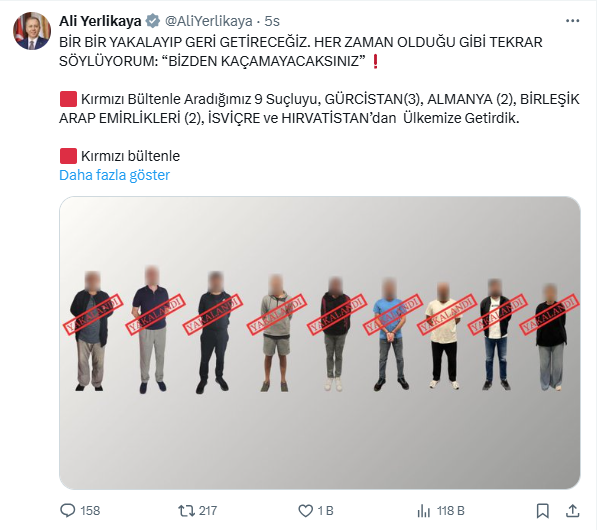The width and height of the screenshot is (611, 530).
Task: Open the 5s timestamp permalink
Action: pos(272,21)
